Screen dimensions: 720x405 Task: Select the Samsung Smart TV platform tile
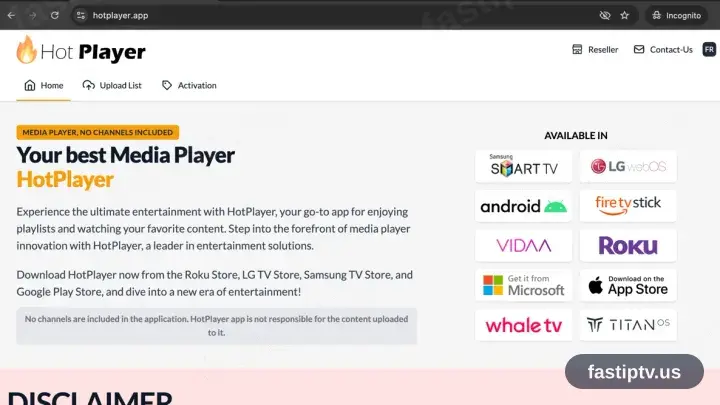[x=523, y=166]
